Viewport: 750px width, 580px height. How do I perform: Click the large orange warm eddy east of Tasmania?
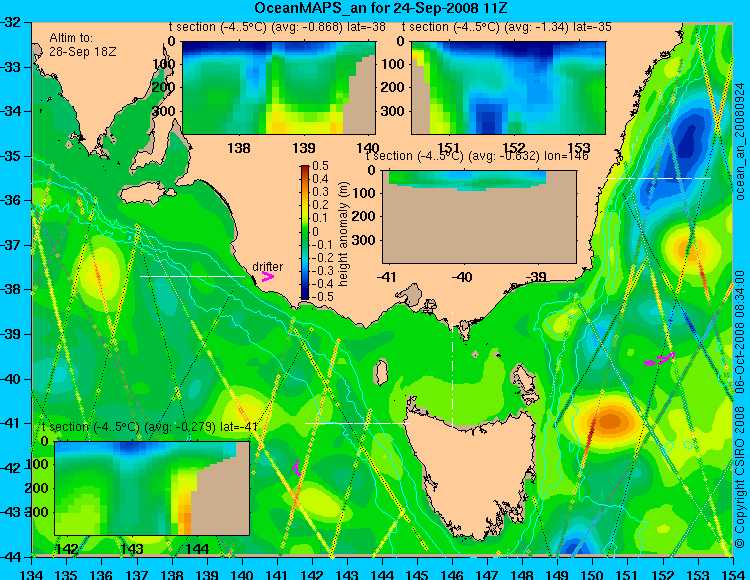tap(611, 421)
